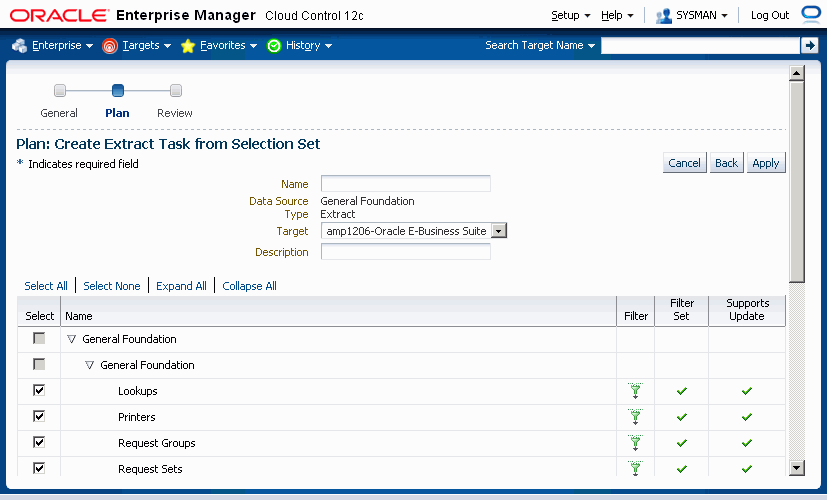The height and width of the screenshot is (500, 827).
Task: Open filter icon for Request Groups row
Action: click(636, 443)
